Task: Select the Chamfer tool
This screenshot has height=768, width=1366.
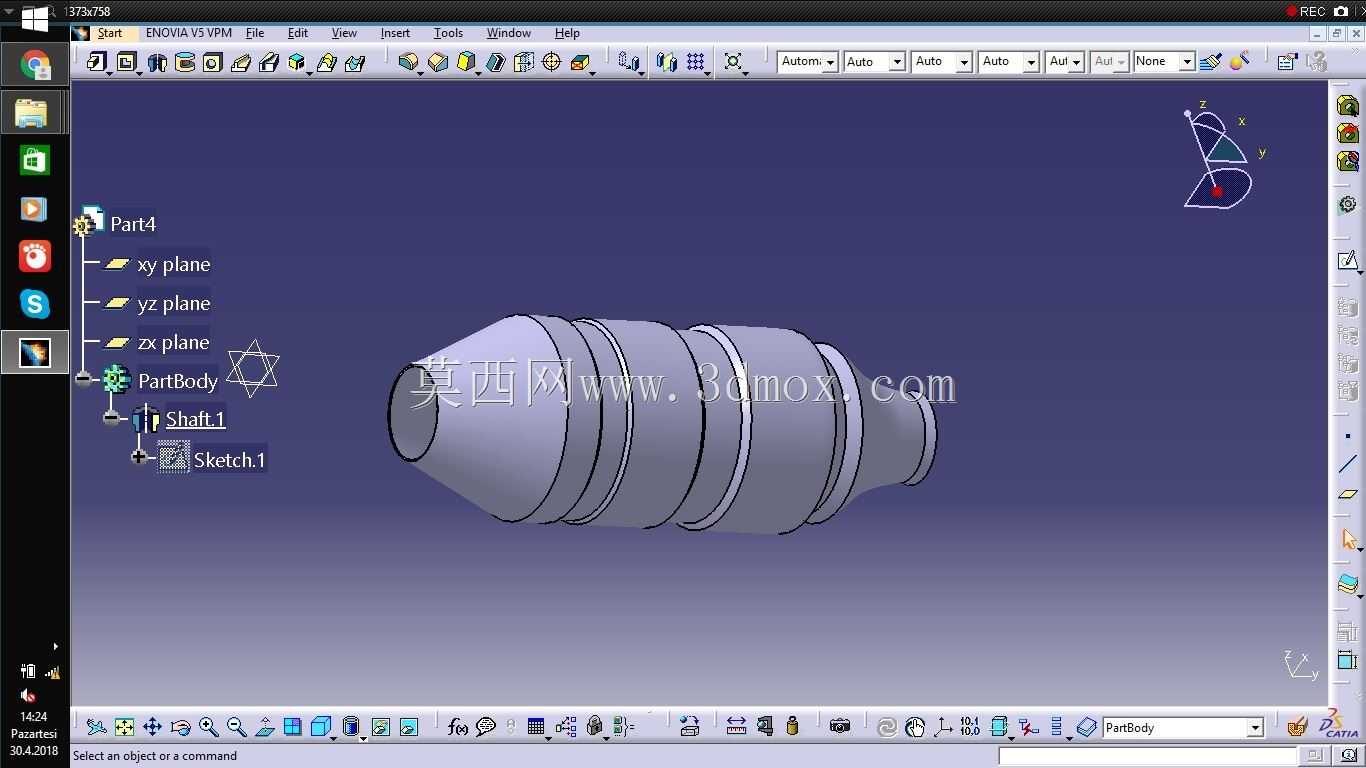Action: coord(437,62)
